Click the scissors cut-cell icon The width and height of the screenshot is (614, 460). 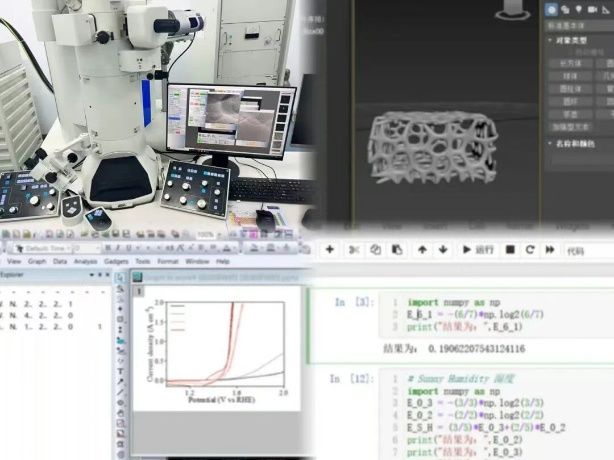pyautogui.click(x=355, y=249)
